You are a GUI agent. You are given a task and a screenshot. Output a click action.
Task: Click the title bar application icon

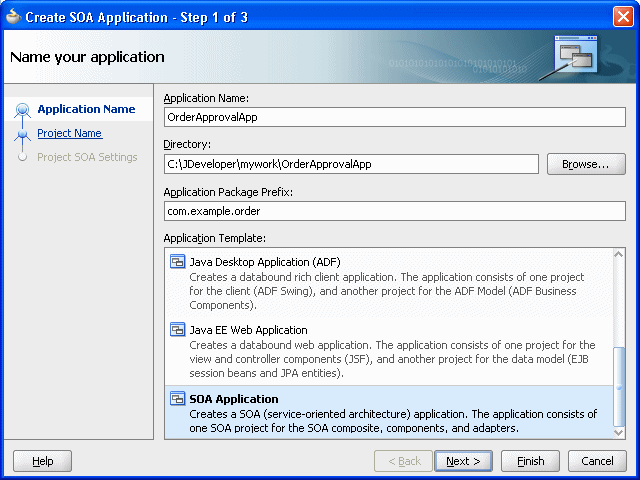click(x=13, y=16)
